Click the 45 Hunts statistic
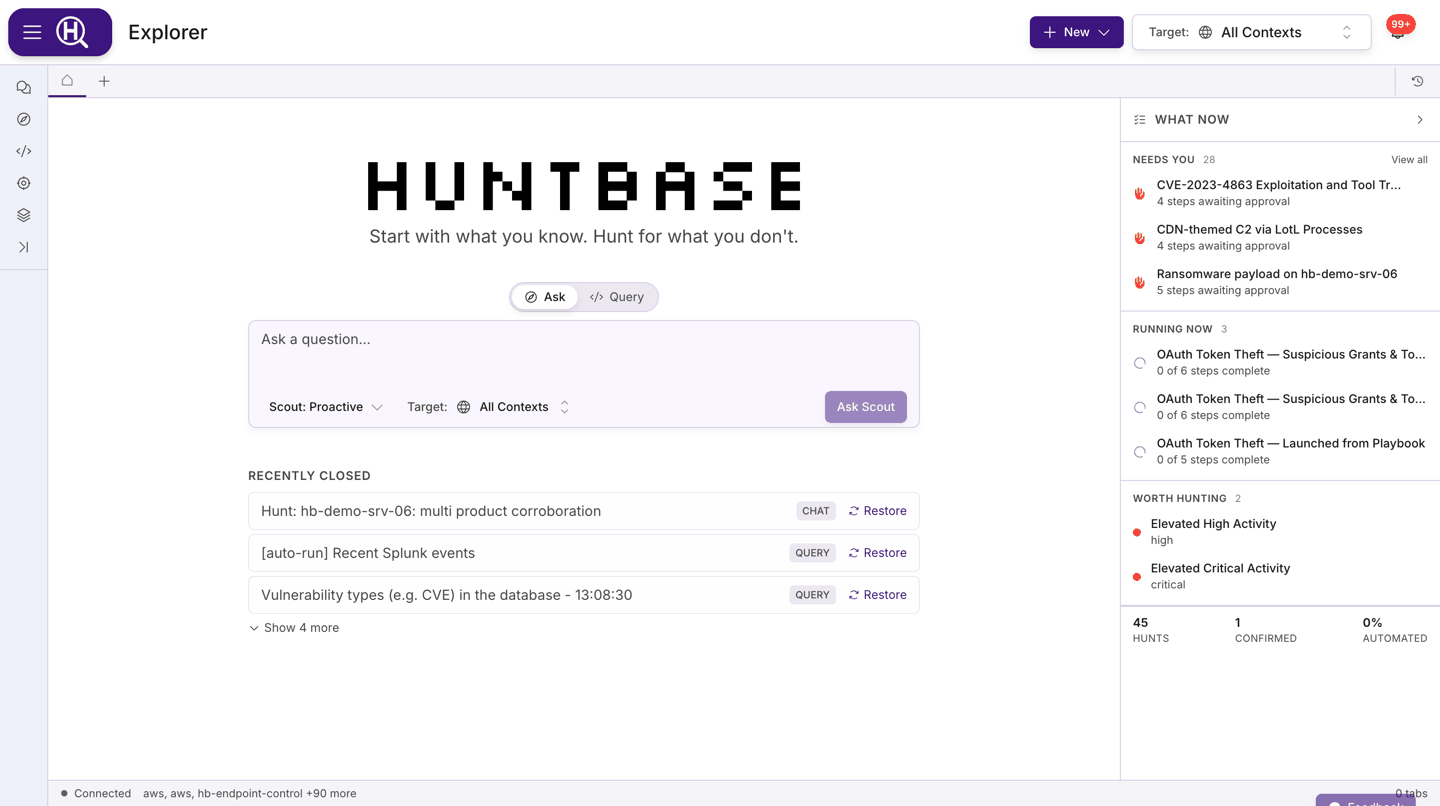This screenshot has height=806, width=1440. [1151, 630]
